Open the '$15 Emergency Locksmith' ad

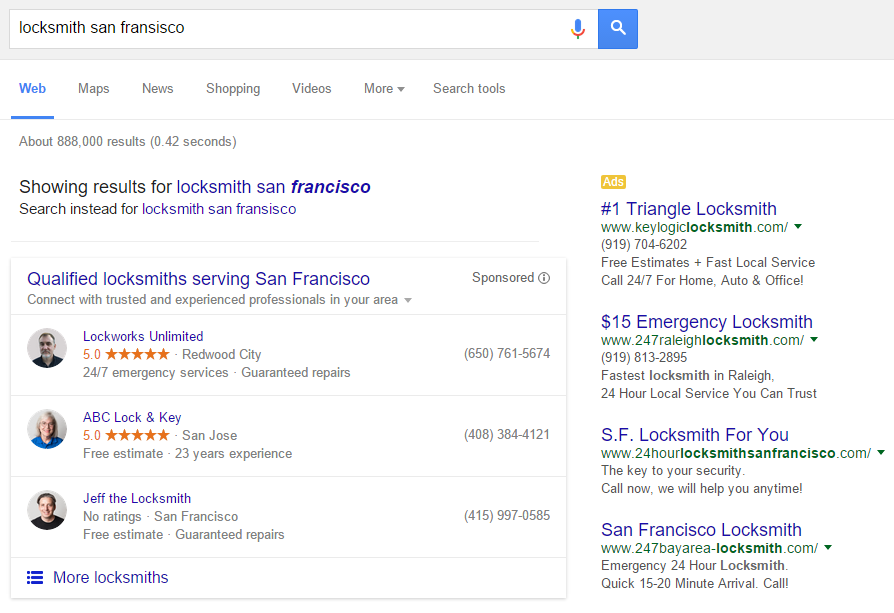pos(707,322)
